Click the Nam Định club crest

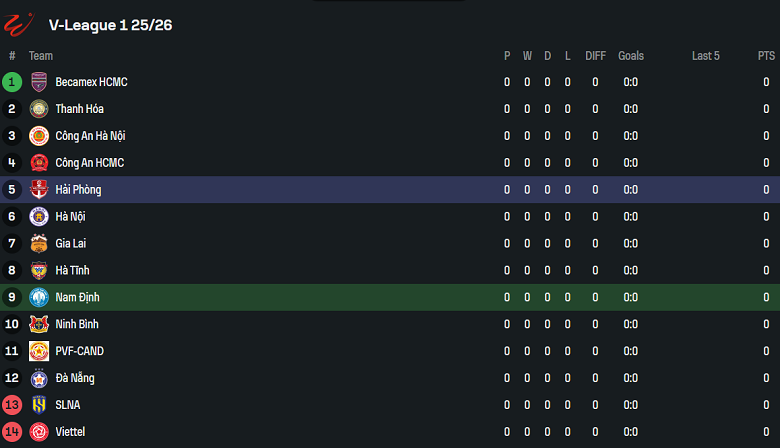point(39,297)
